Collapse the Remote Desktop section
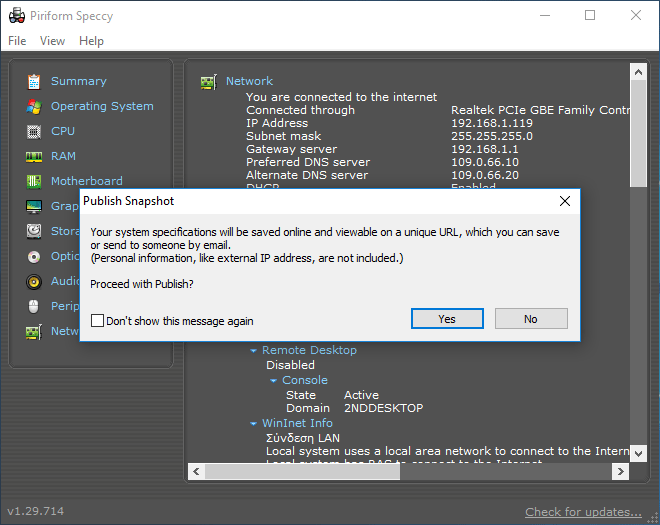Viewport: 660px width, 525px height. 253,351
